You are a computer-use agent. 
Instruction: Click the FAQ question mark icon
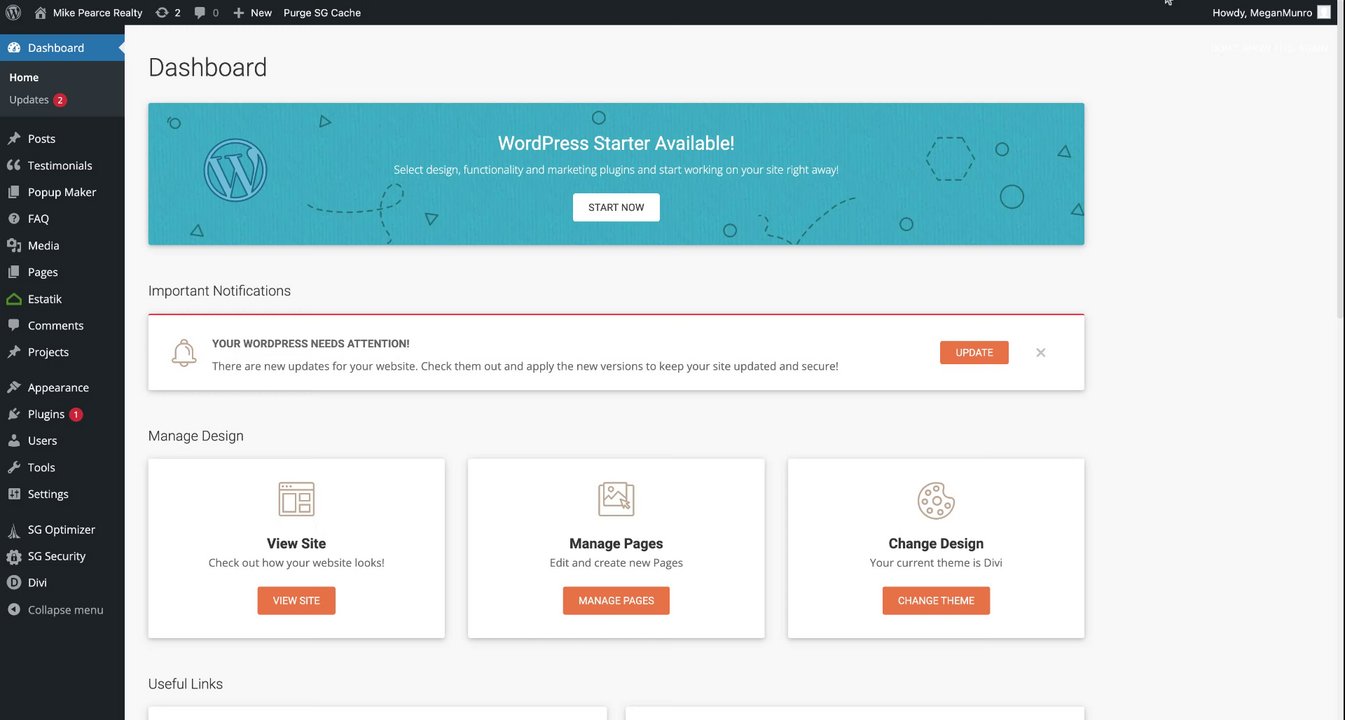[14, 219]
